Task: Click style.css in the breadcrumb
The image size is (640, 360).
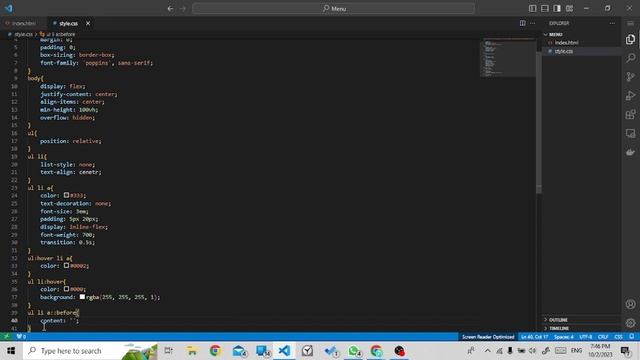Action: [x=23, y=34]
